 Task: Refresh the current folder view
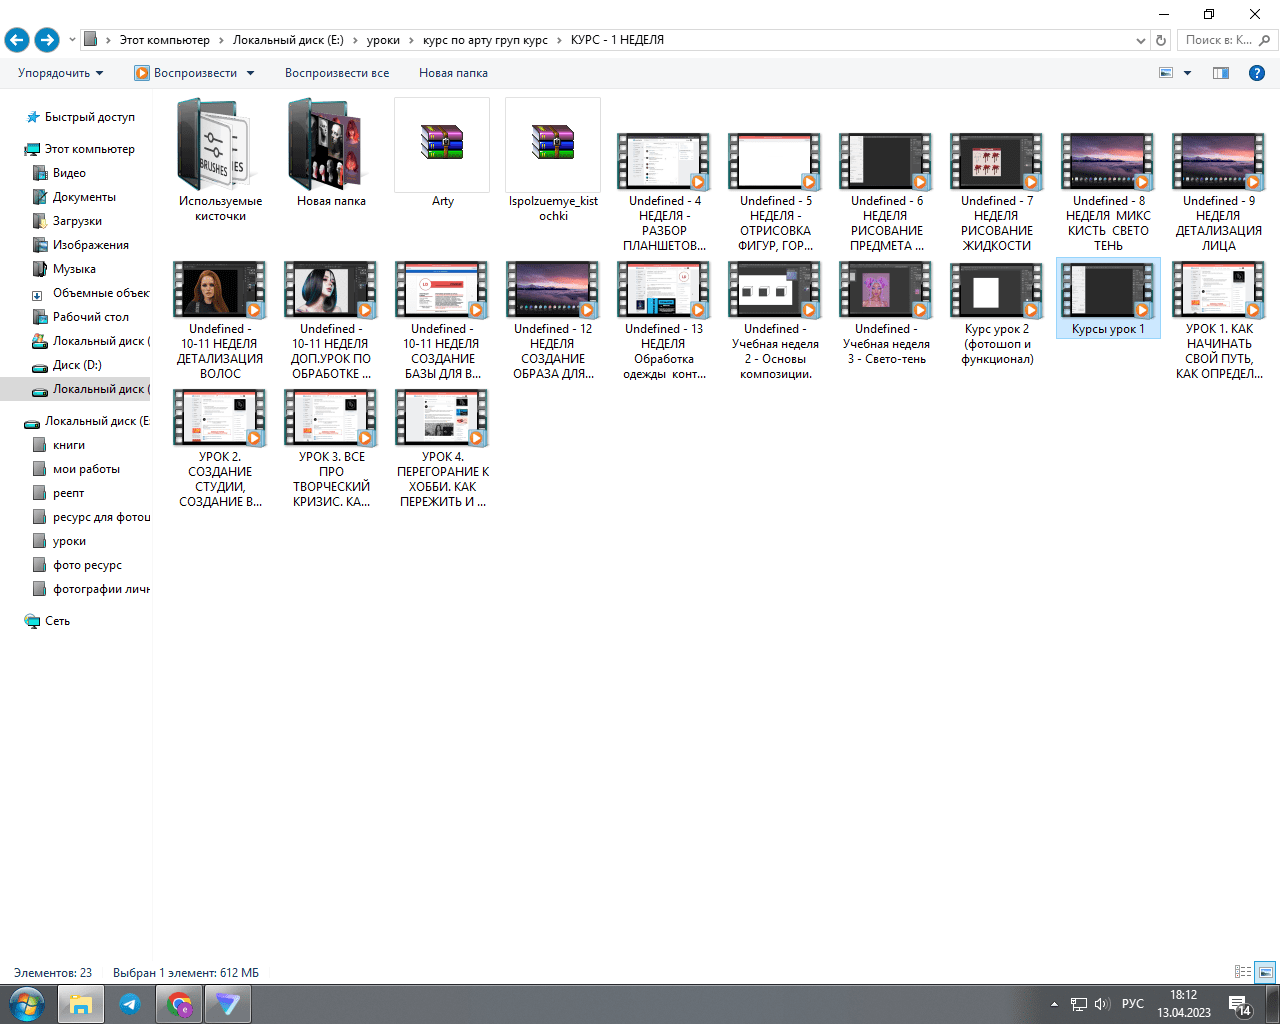[x=1161, y=40]
